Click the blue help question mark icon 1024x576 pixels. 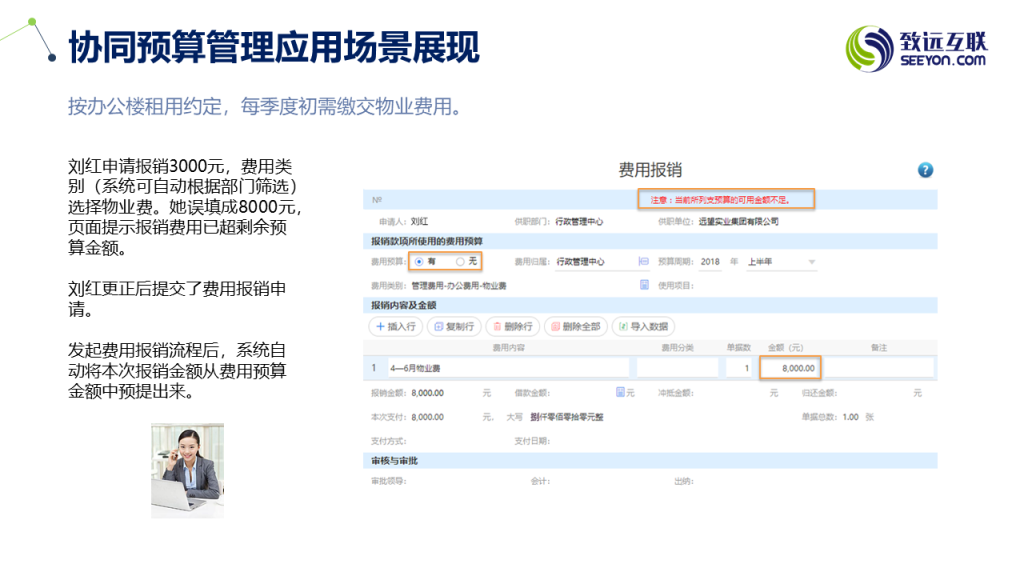click(925, 170)
